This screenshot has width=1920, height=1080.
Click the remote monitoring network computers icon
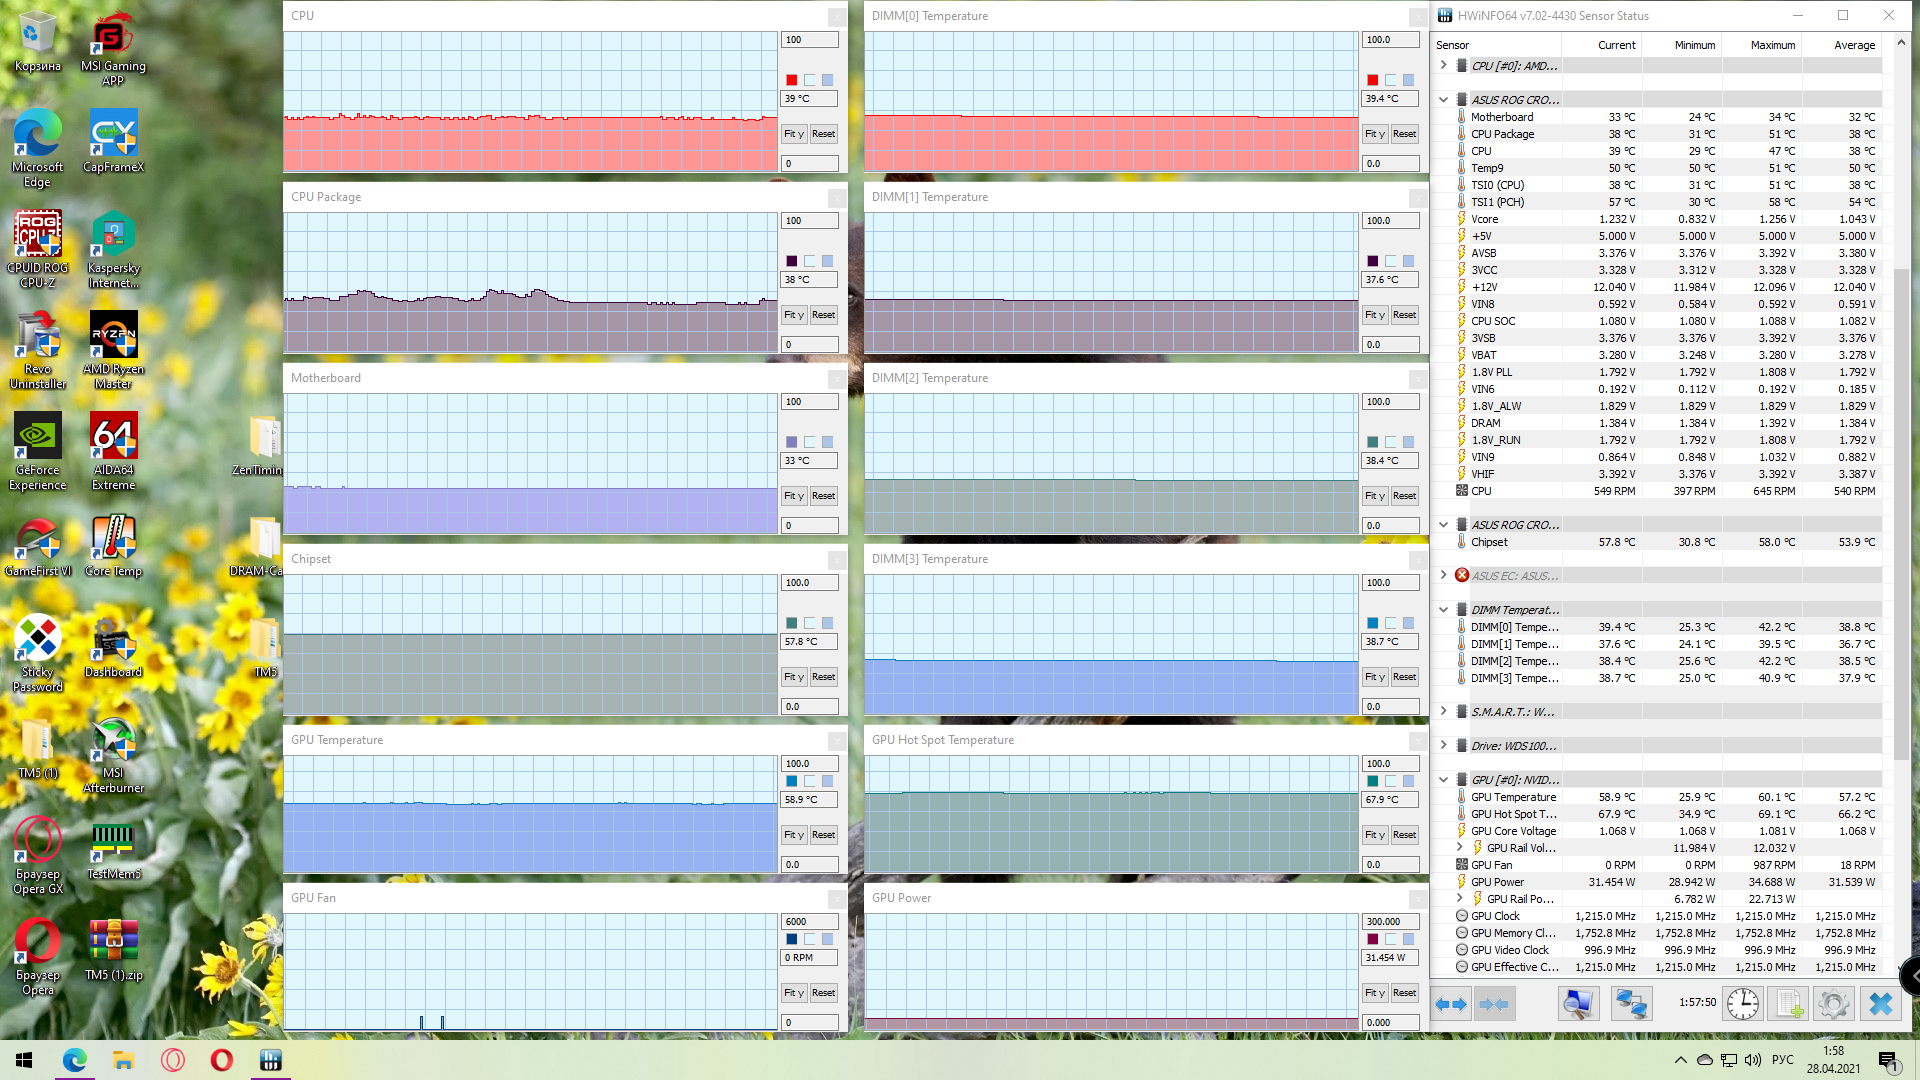1631,1003
